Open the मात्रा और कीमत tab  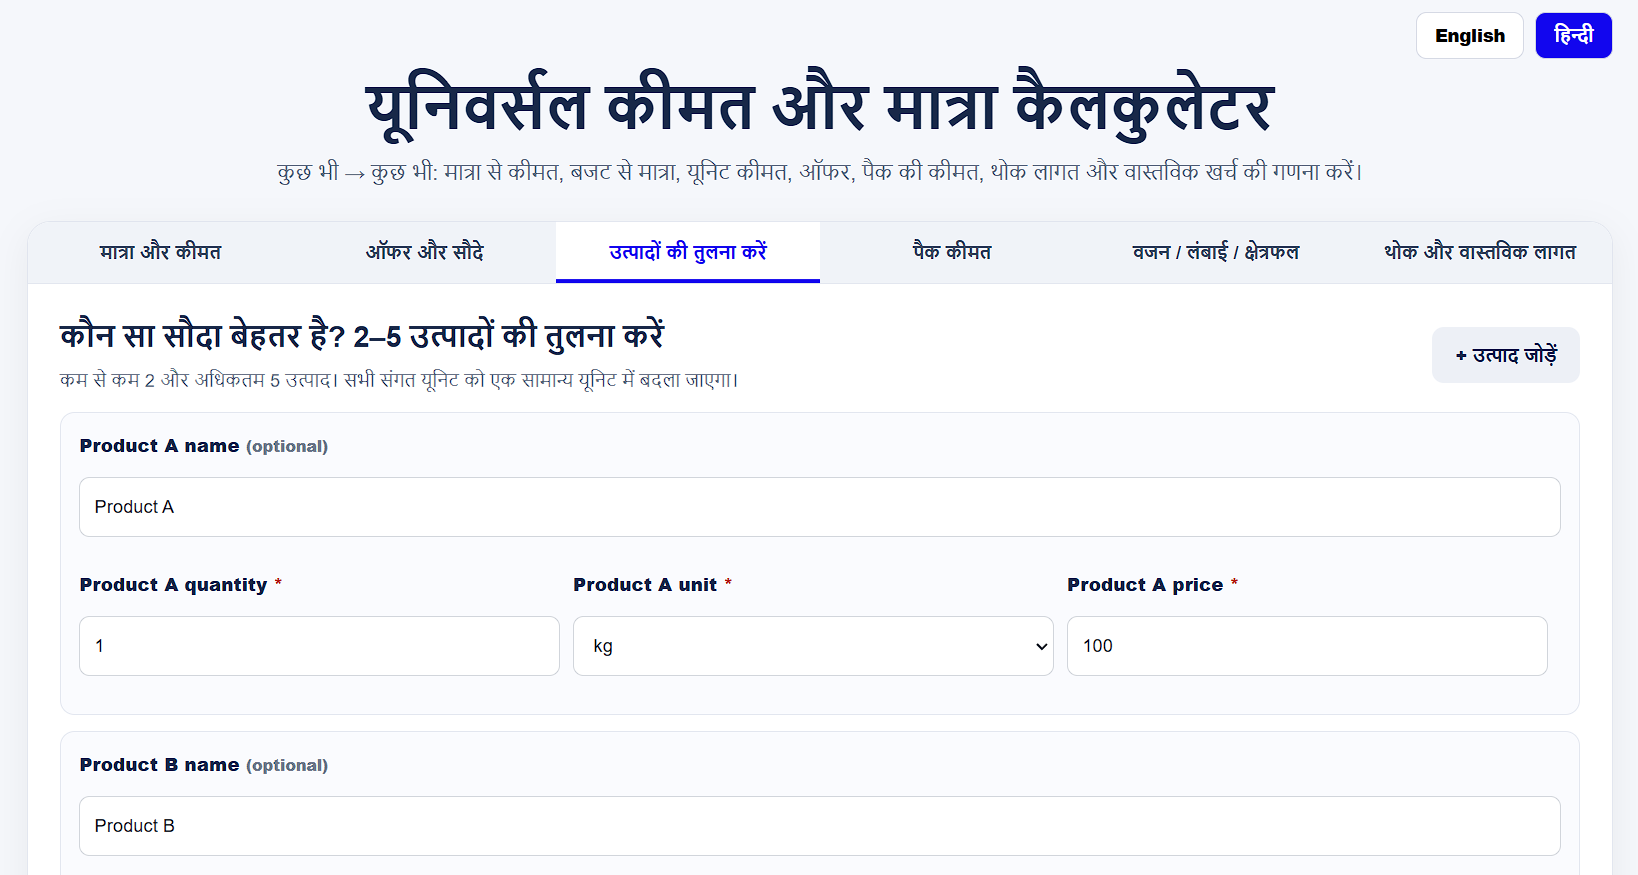(160, 252)
